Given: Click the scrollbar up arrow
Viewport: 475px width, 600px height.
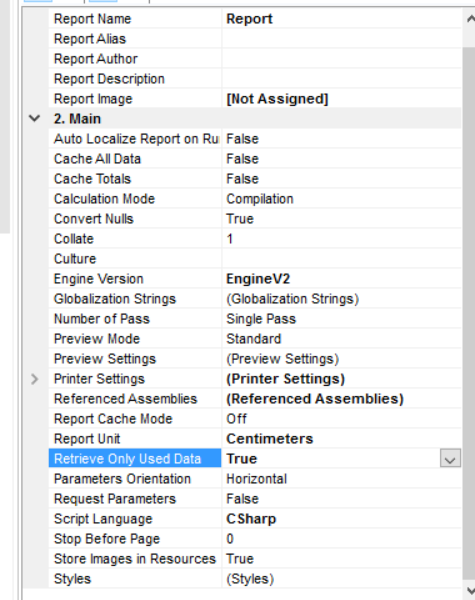Looking at the screenshot, I should (x=470, y=19).
